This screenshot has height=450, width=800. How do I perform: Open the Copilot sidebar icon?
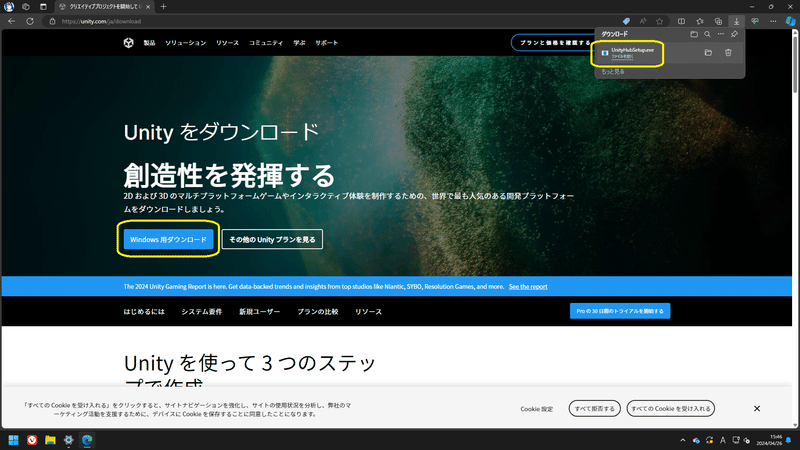(x=790, y=21)
